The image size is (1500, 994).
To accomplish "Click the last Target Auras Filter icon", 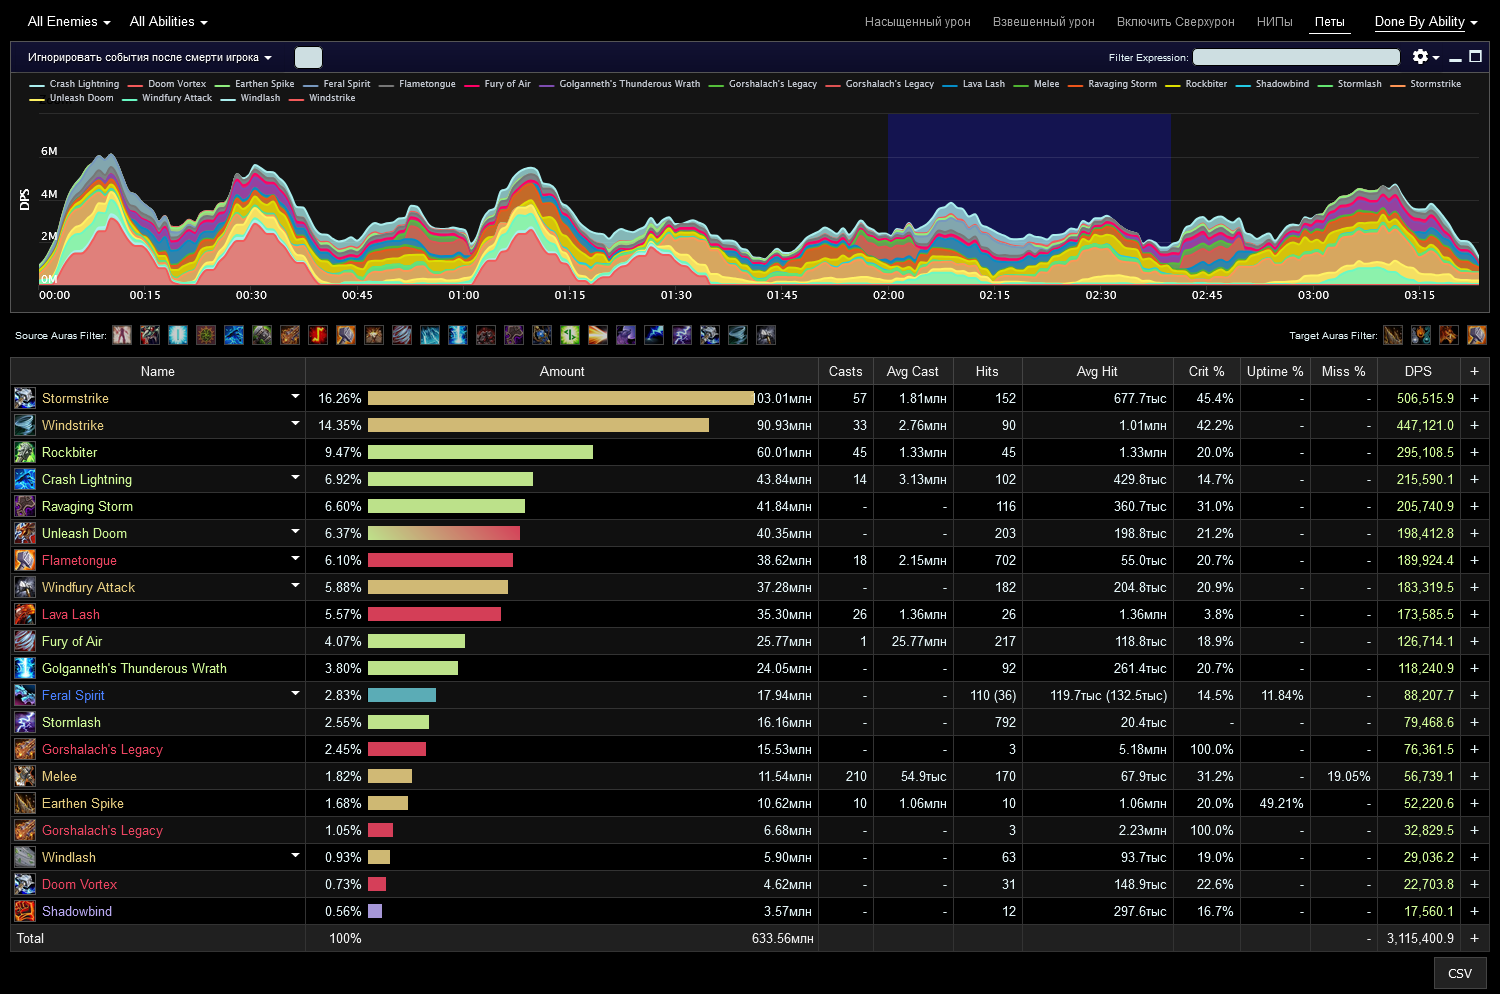I will (1476, 335).
